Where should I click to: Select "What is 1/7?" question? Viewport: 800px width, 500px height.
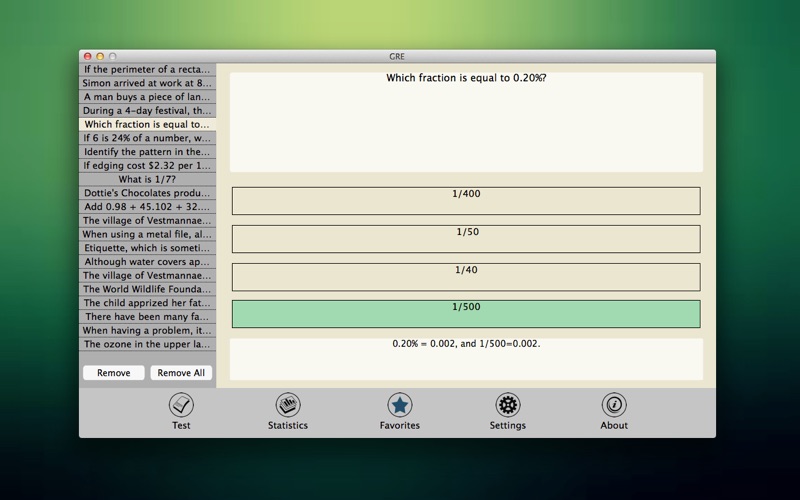tap(147, 180)
